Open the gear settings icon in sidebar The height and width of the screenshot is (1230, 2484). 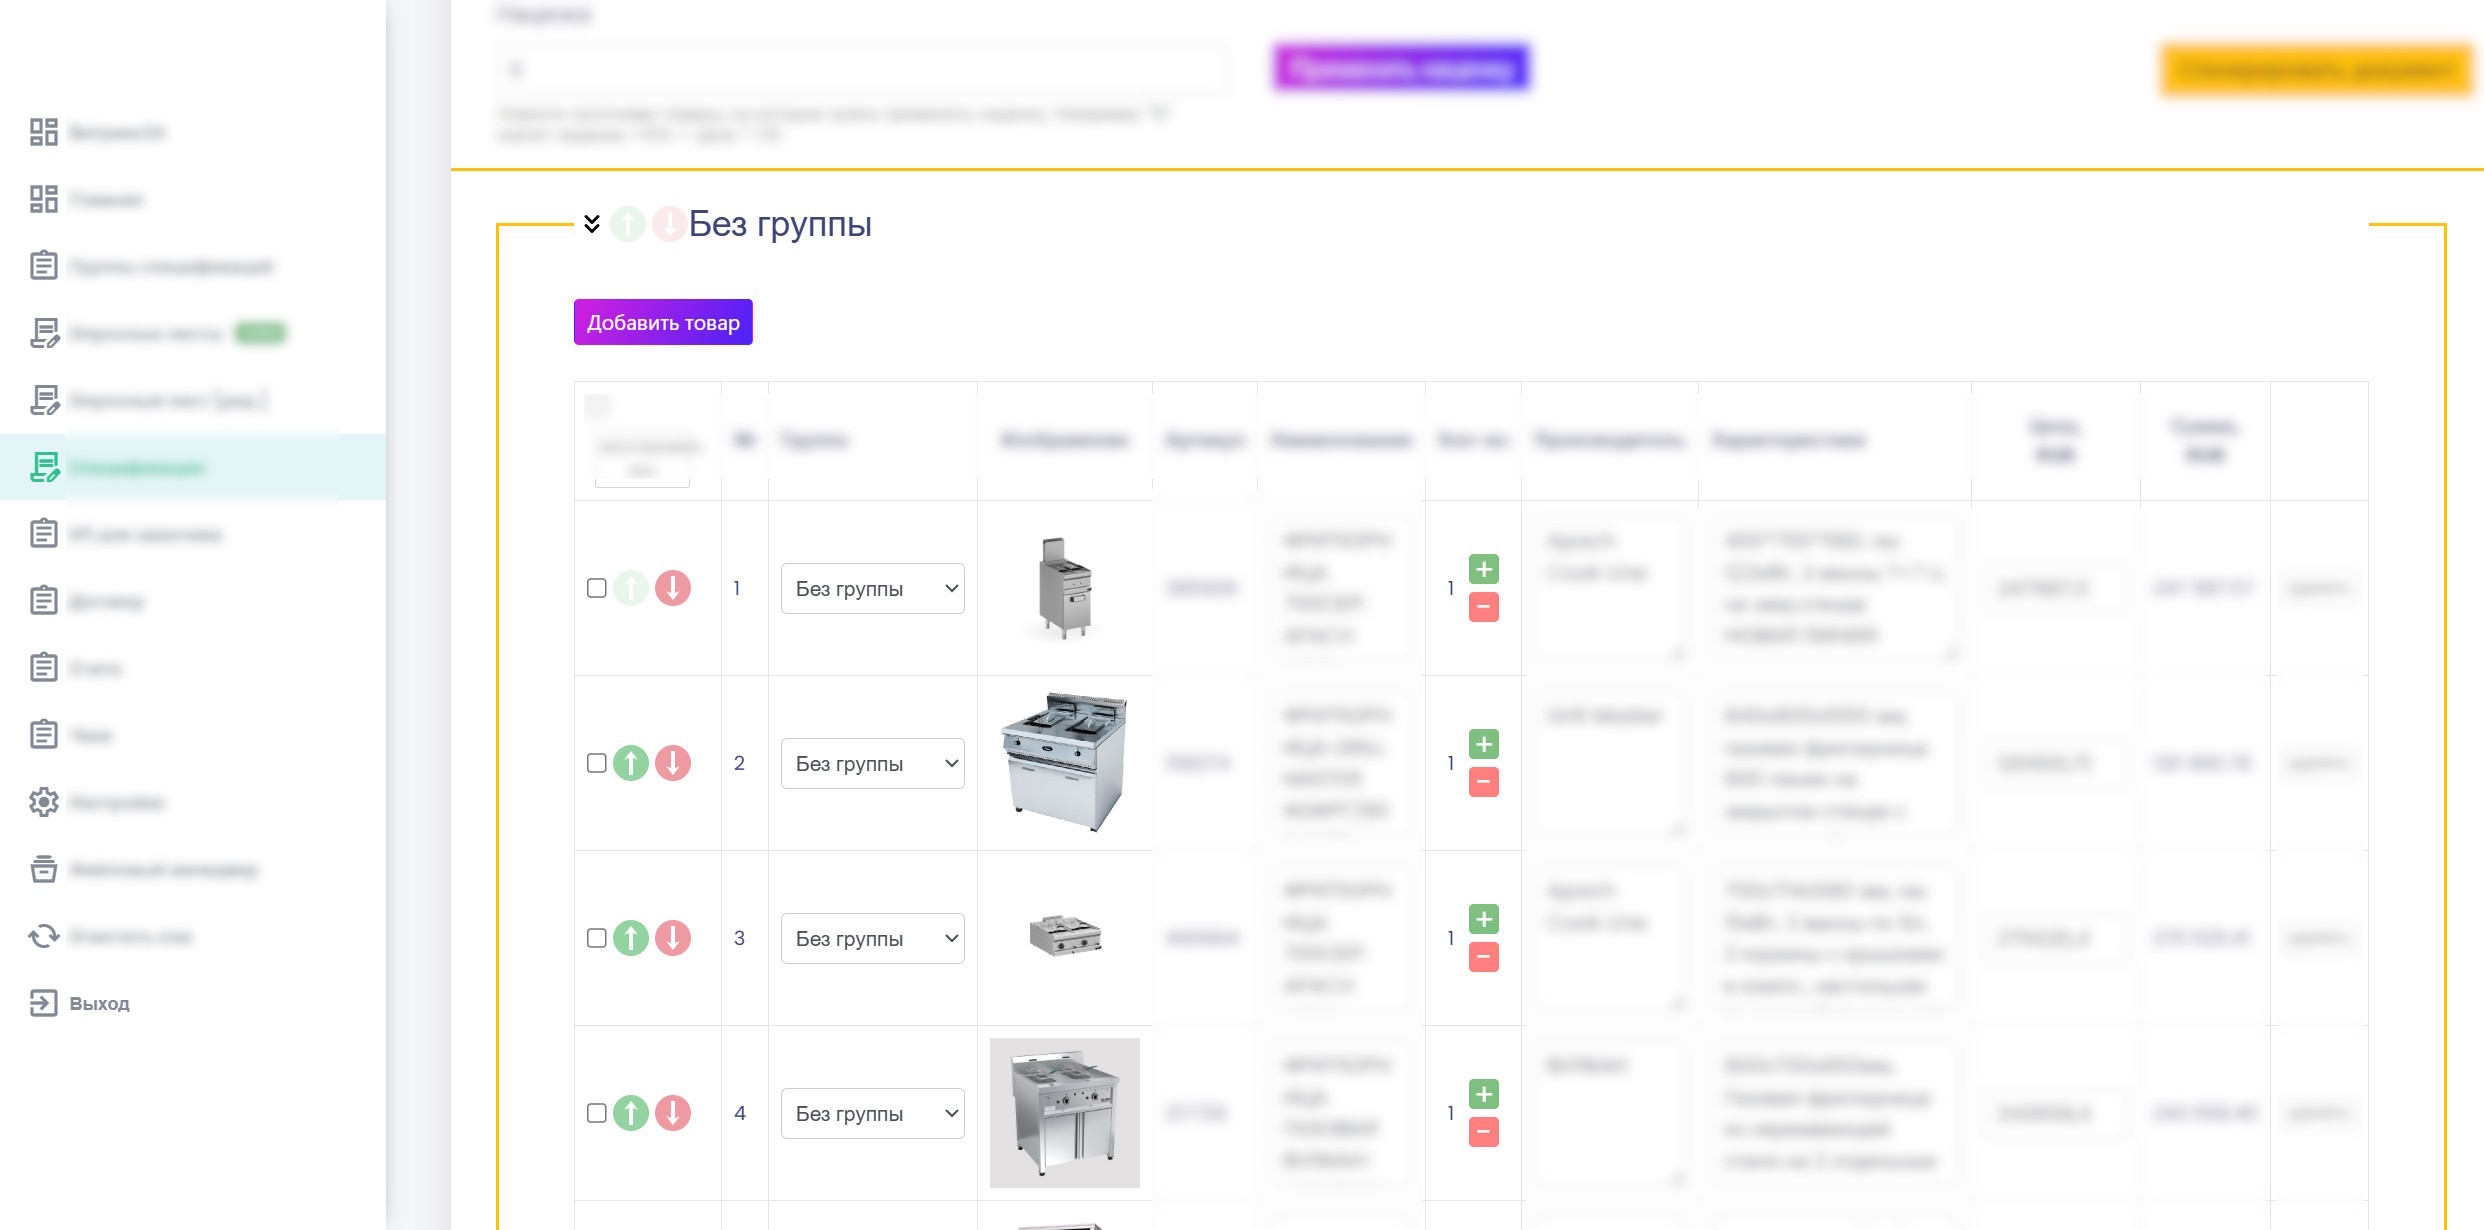tap(44, 802)
